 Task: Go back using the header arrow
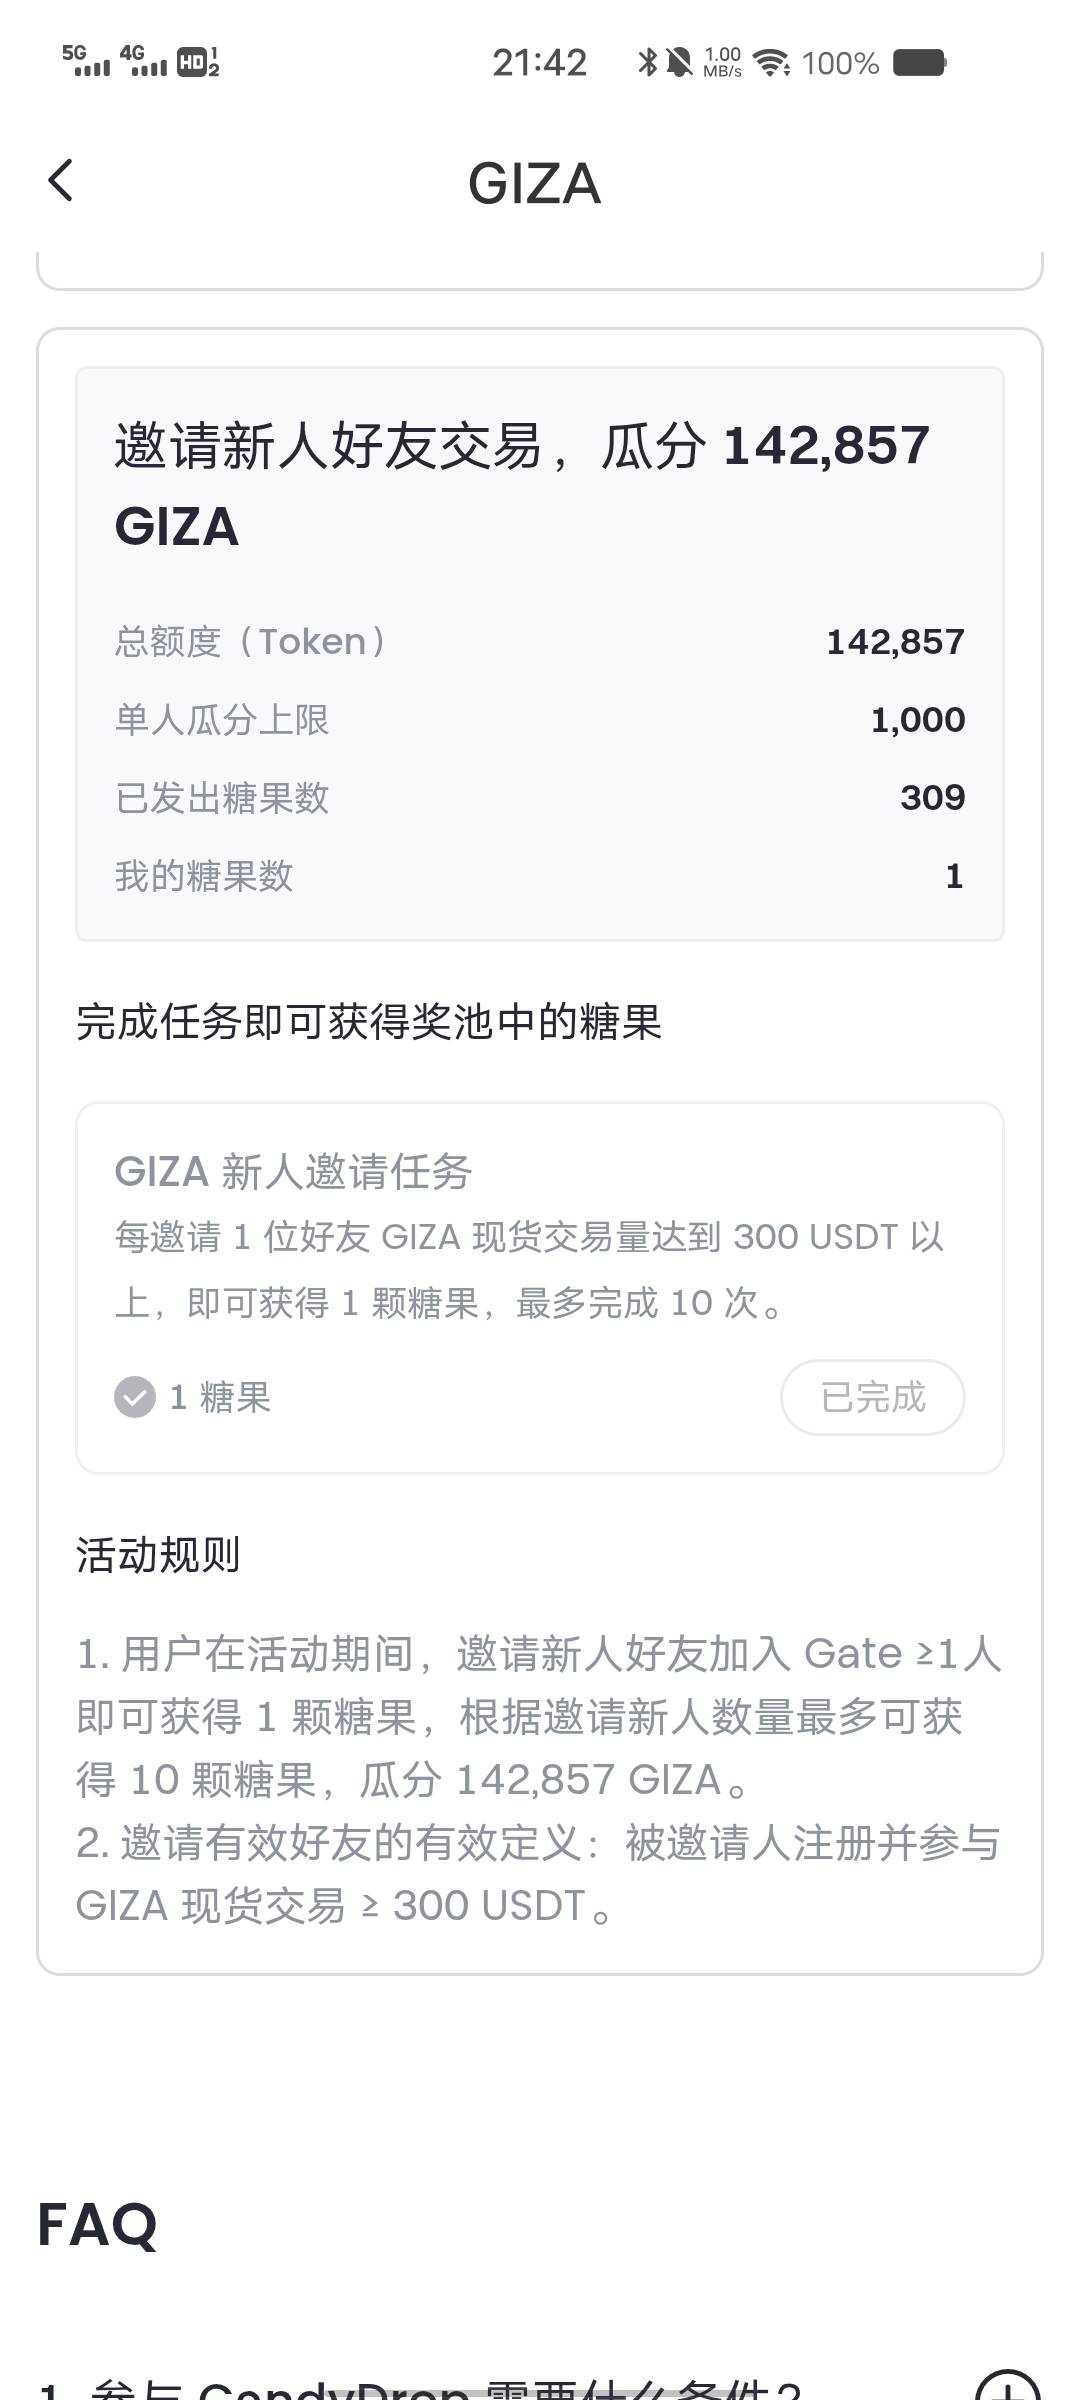(x=61, y=181)
